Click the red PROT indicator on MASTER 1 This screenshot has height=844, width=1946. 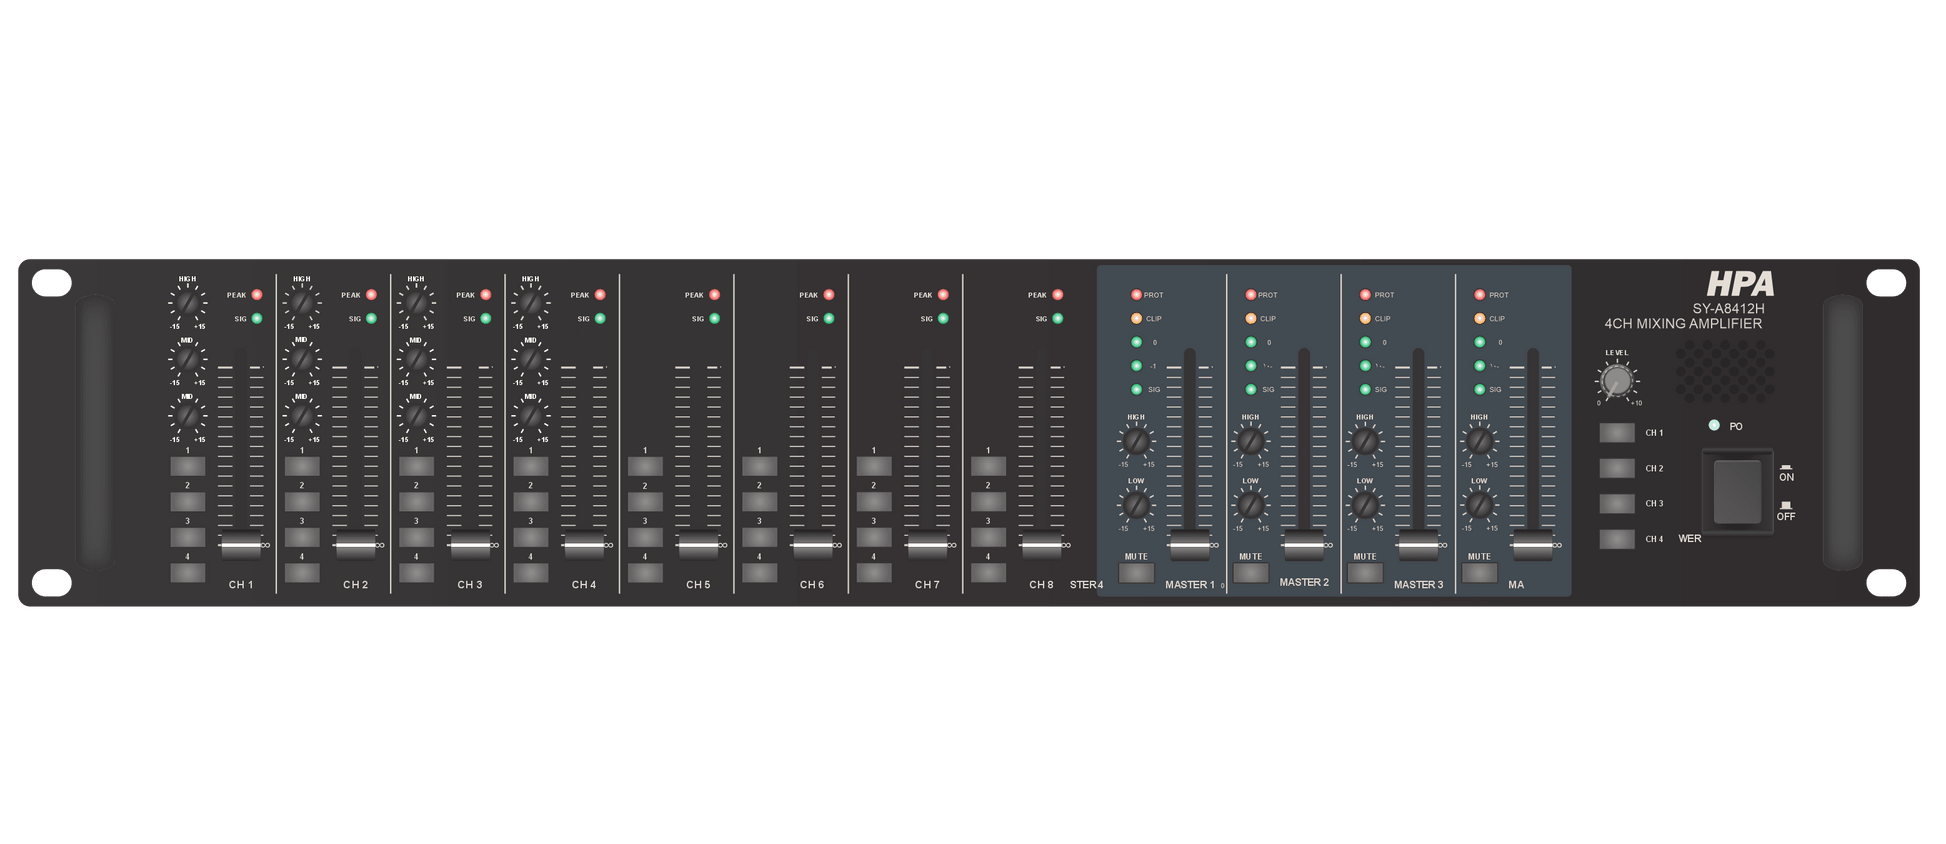click(1136, 295)
